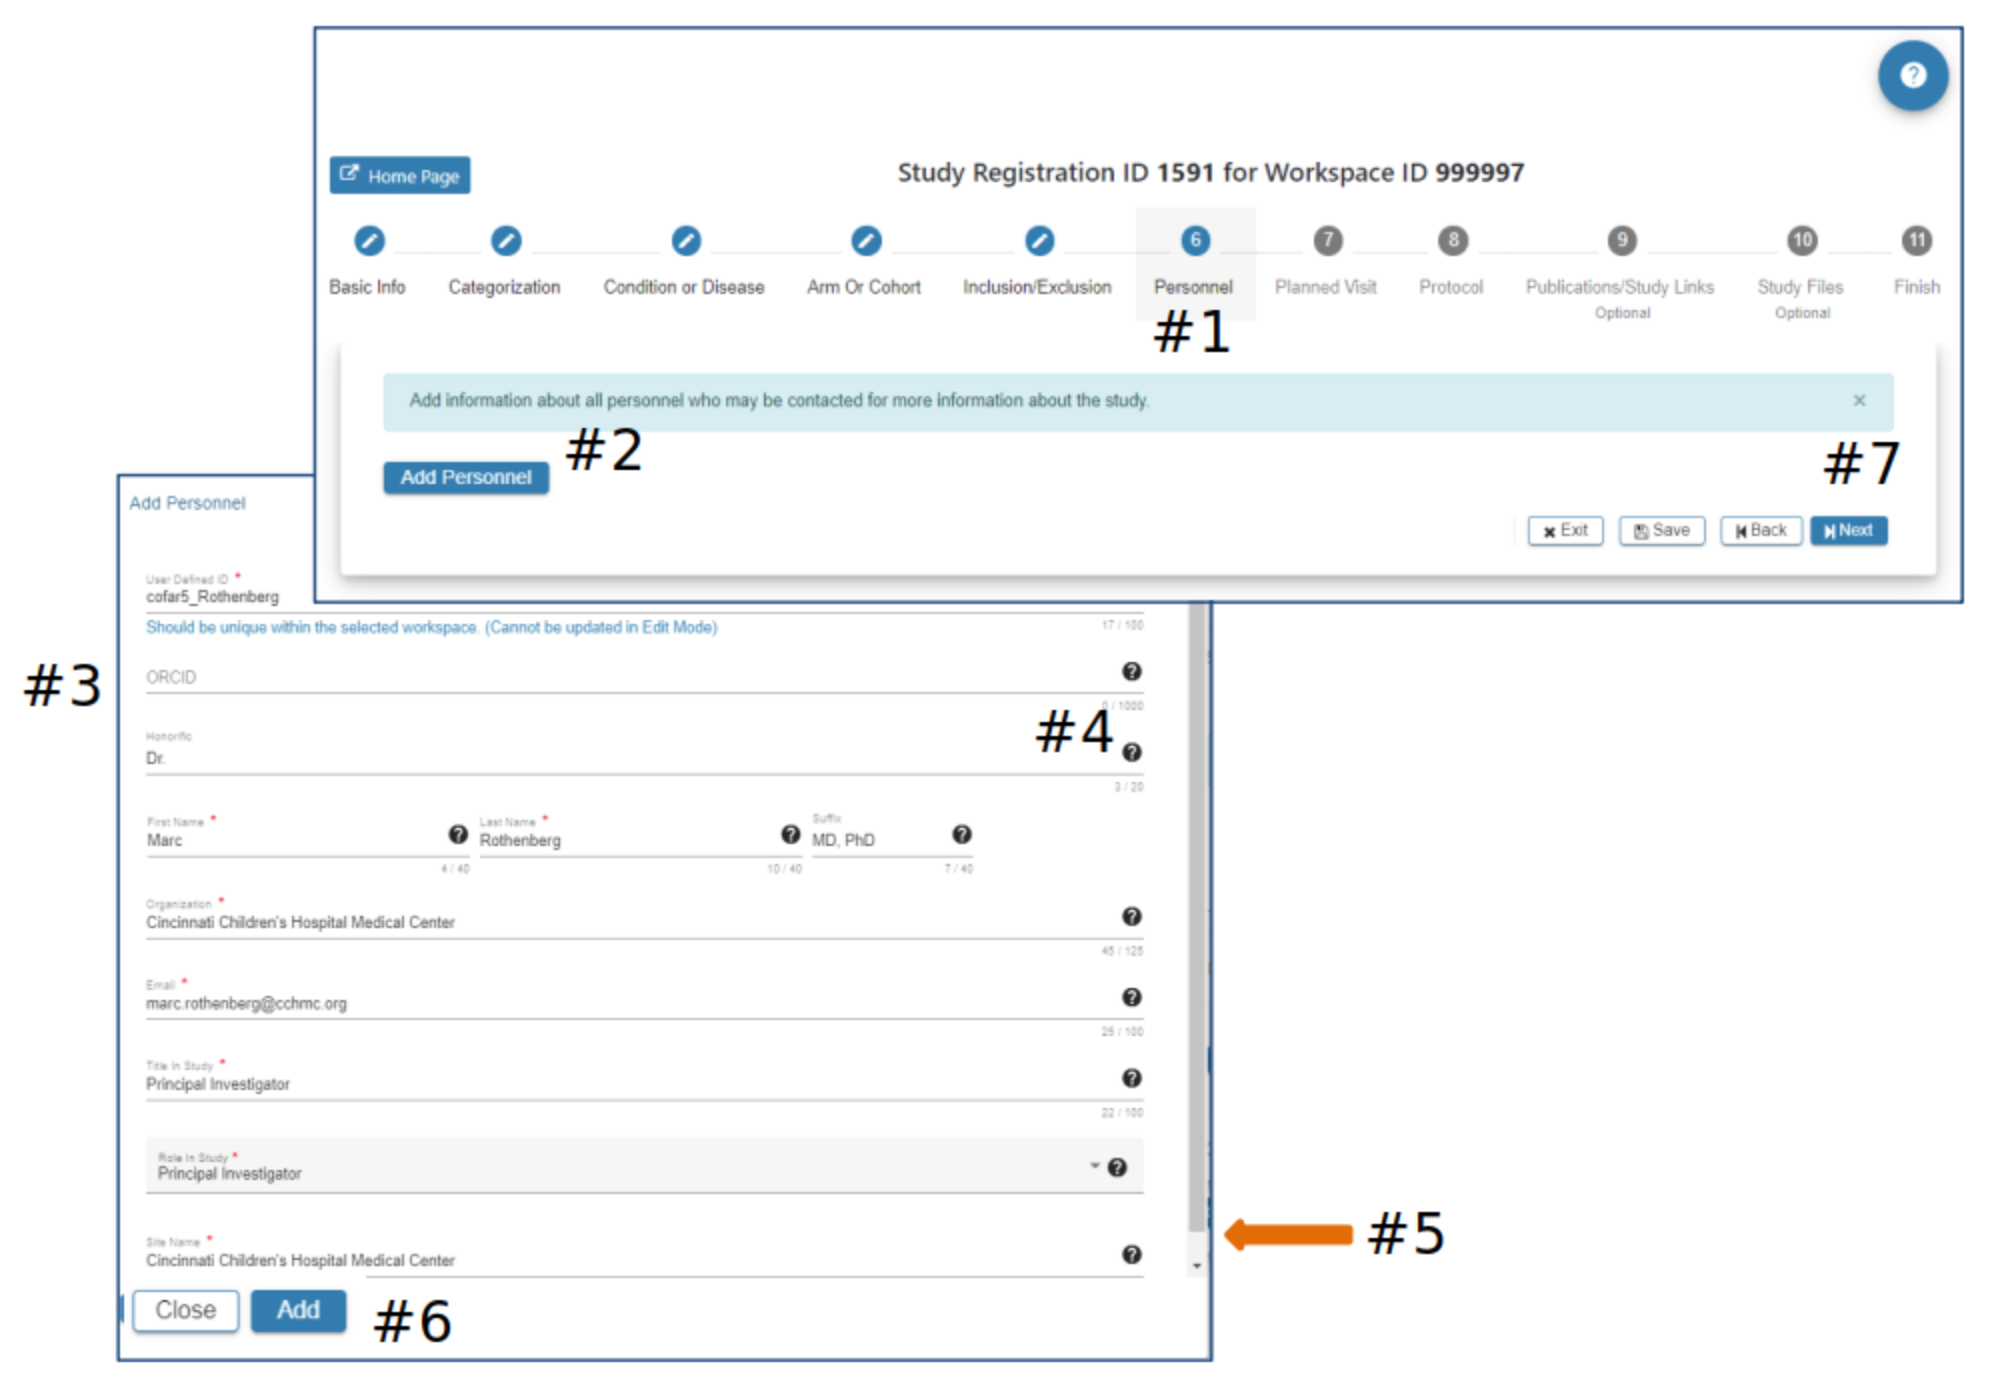Select the Study Files tab label
The width and height of the screenshot is (2002, 1384).
pyautogui.click(x=1800, y=287)
